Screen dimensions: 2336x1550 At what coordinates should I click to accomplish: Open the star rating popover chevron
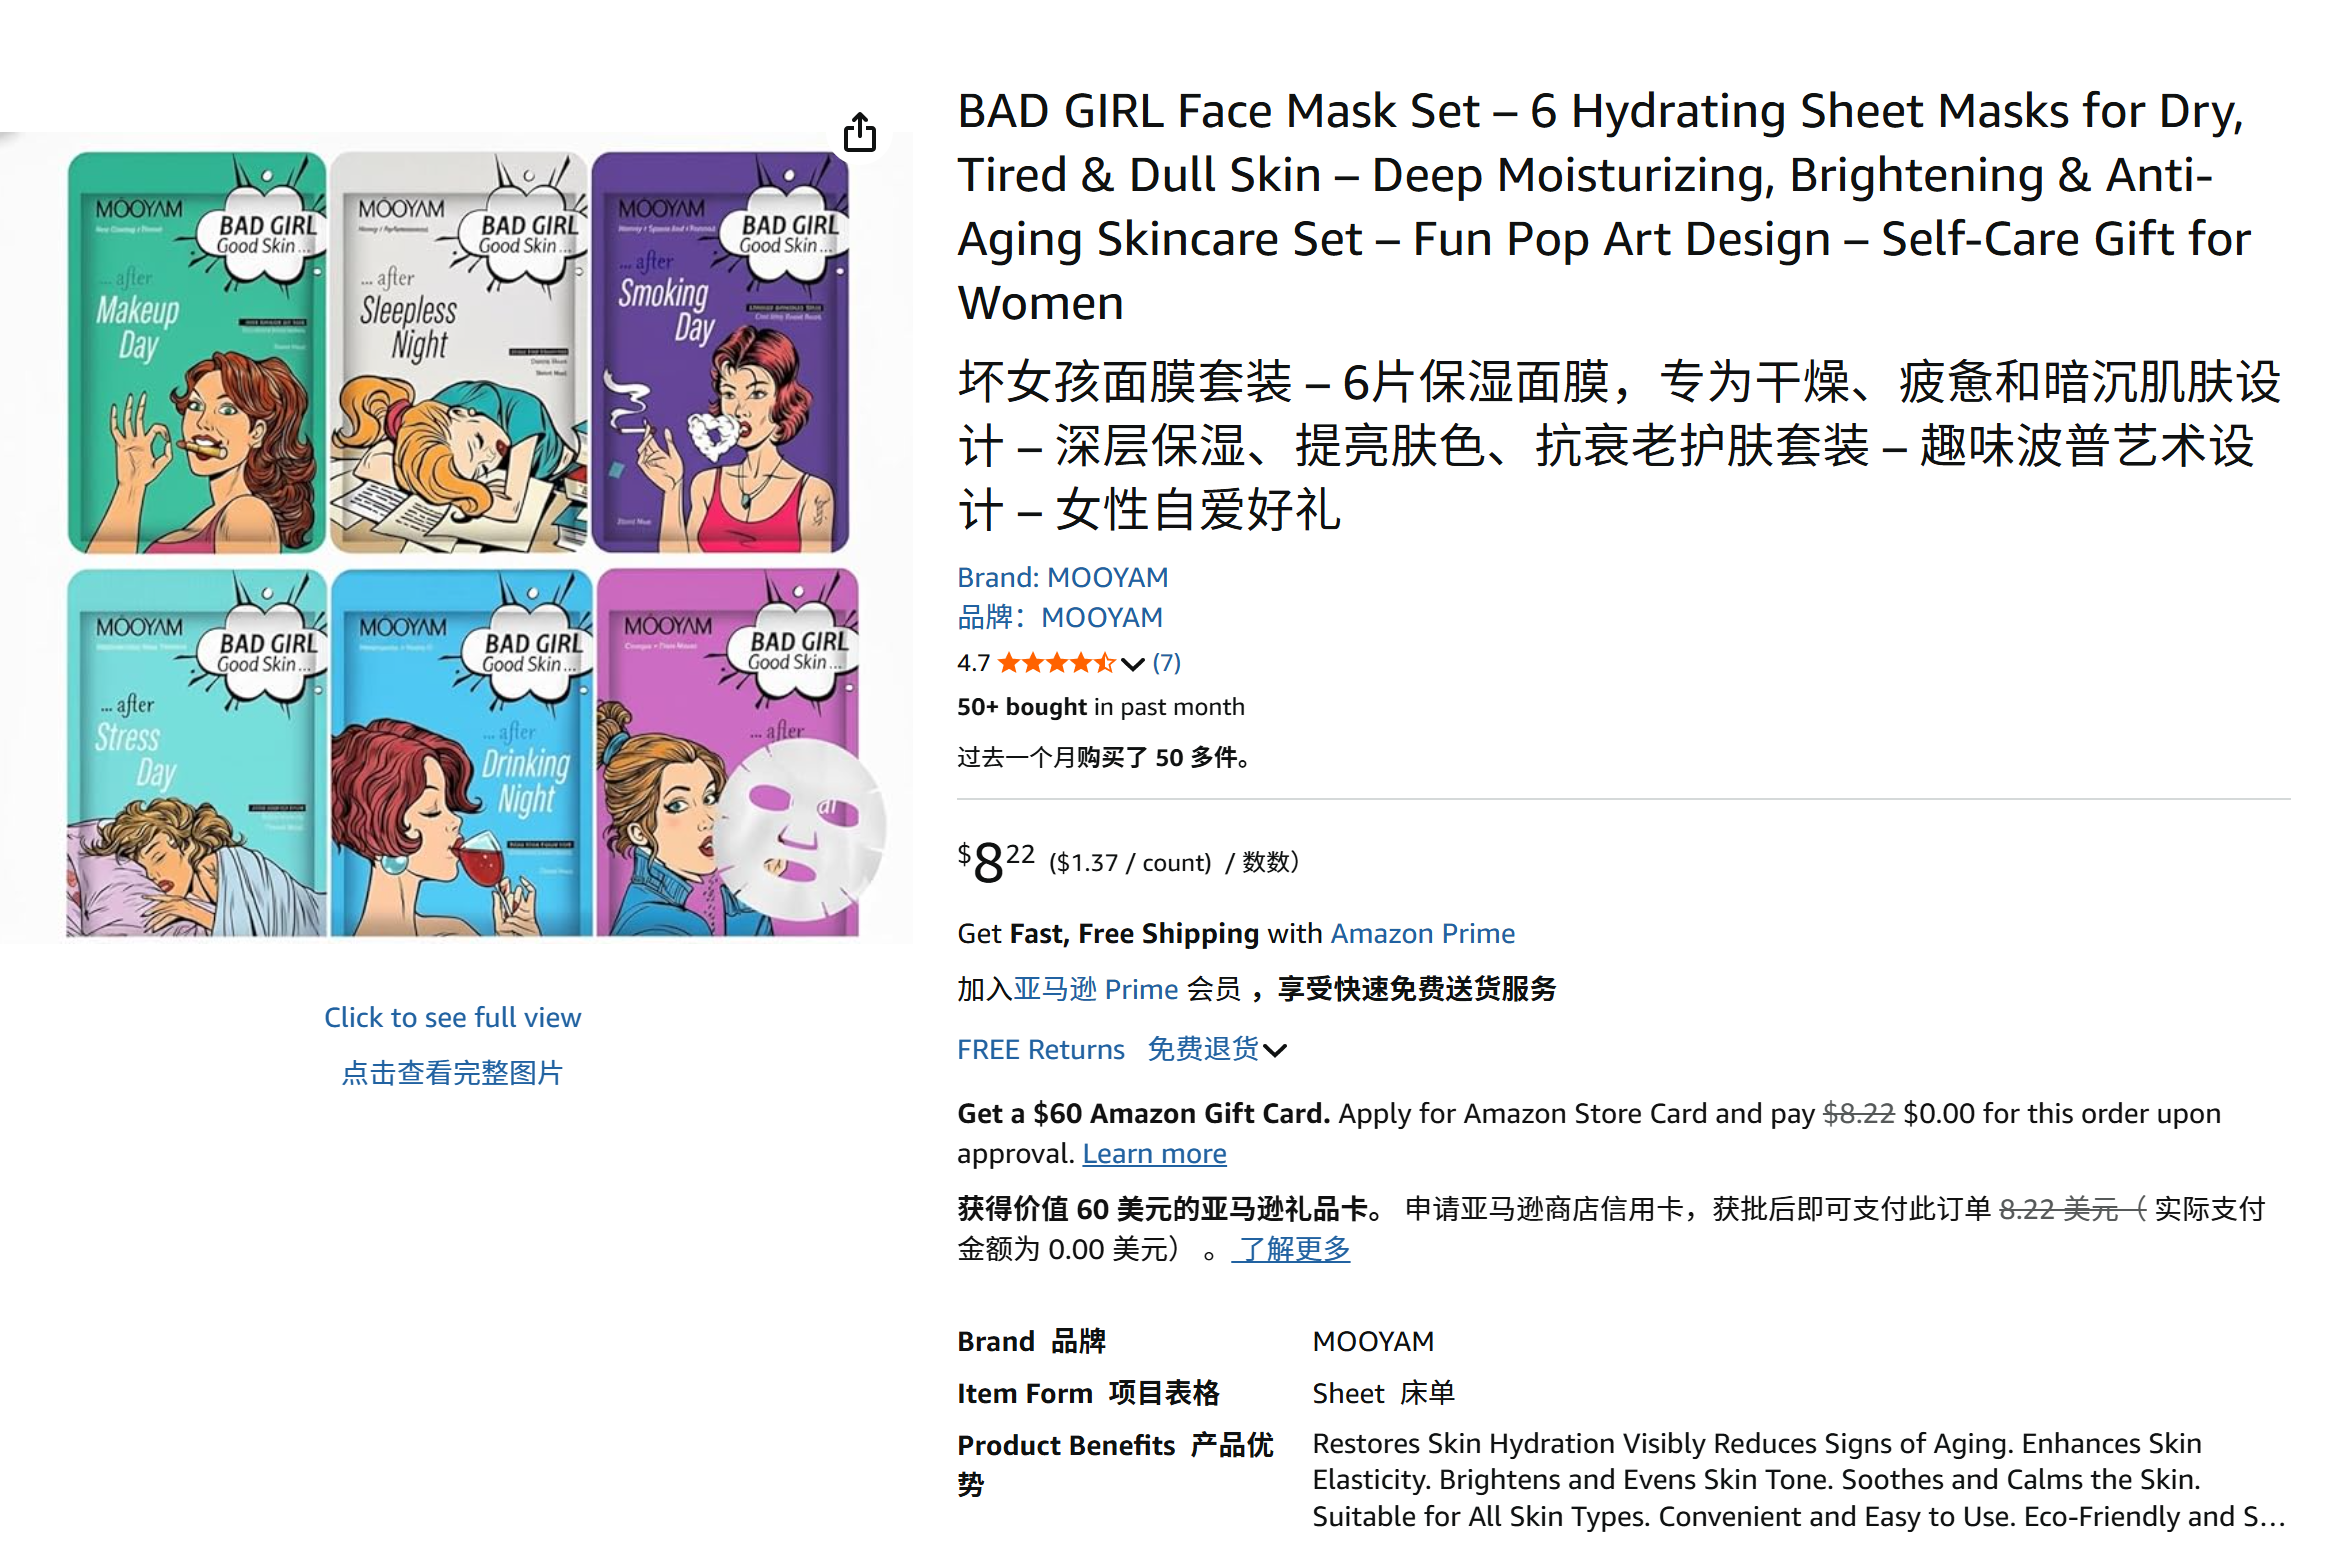click(1133, 664)
